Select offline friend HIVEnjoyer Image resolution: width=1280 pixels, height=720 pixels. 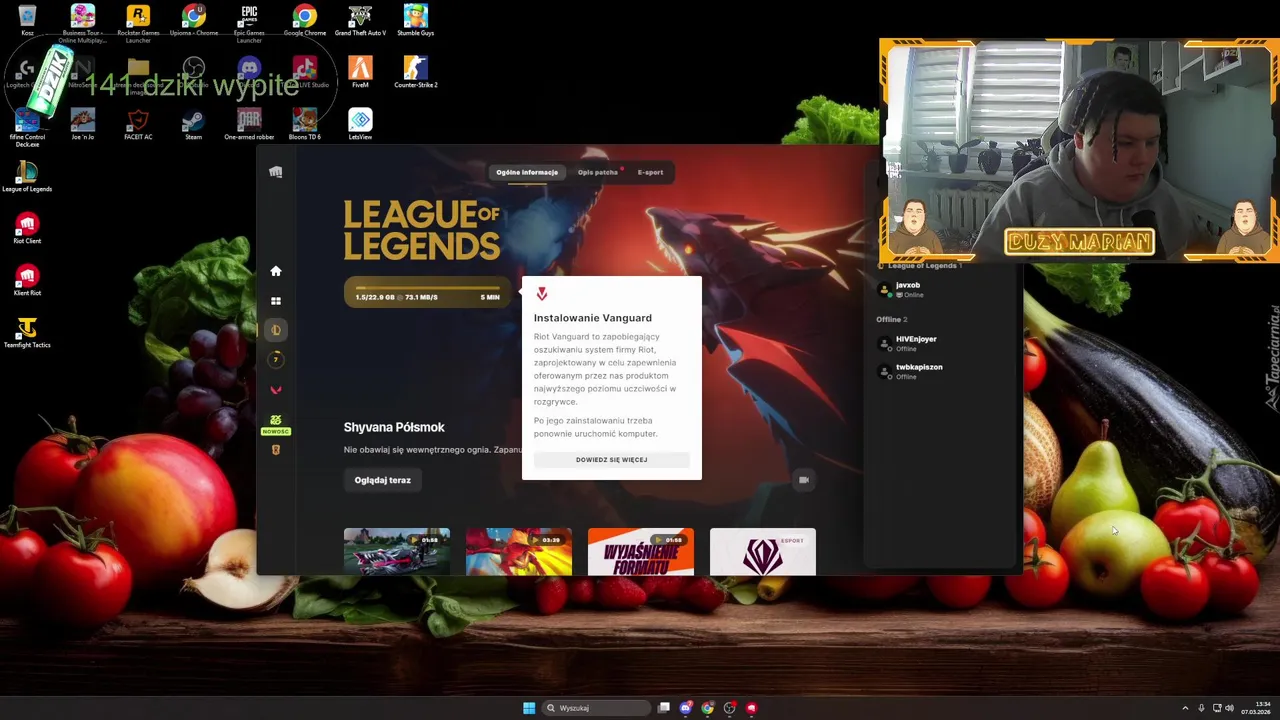click(940, 344)
